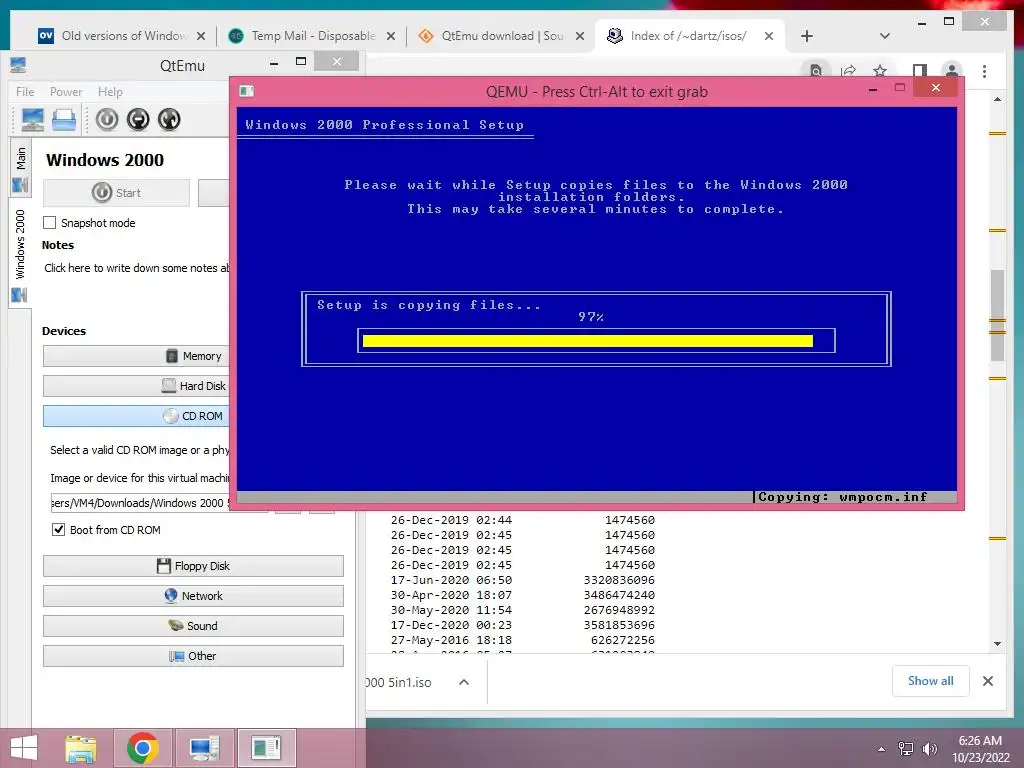
Task: Expand the Memory device section
Action: coord(136,356)
